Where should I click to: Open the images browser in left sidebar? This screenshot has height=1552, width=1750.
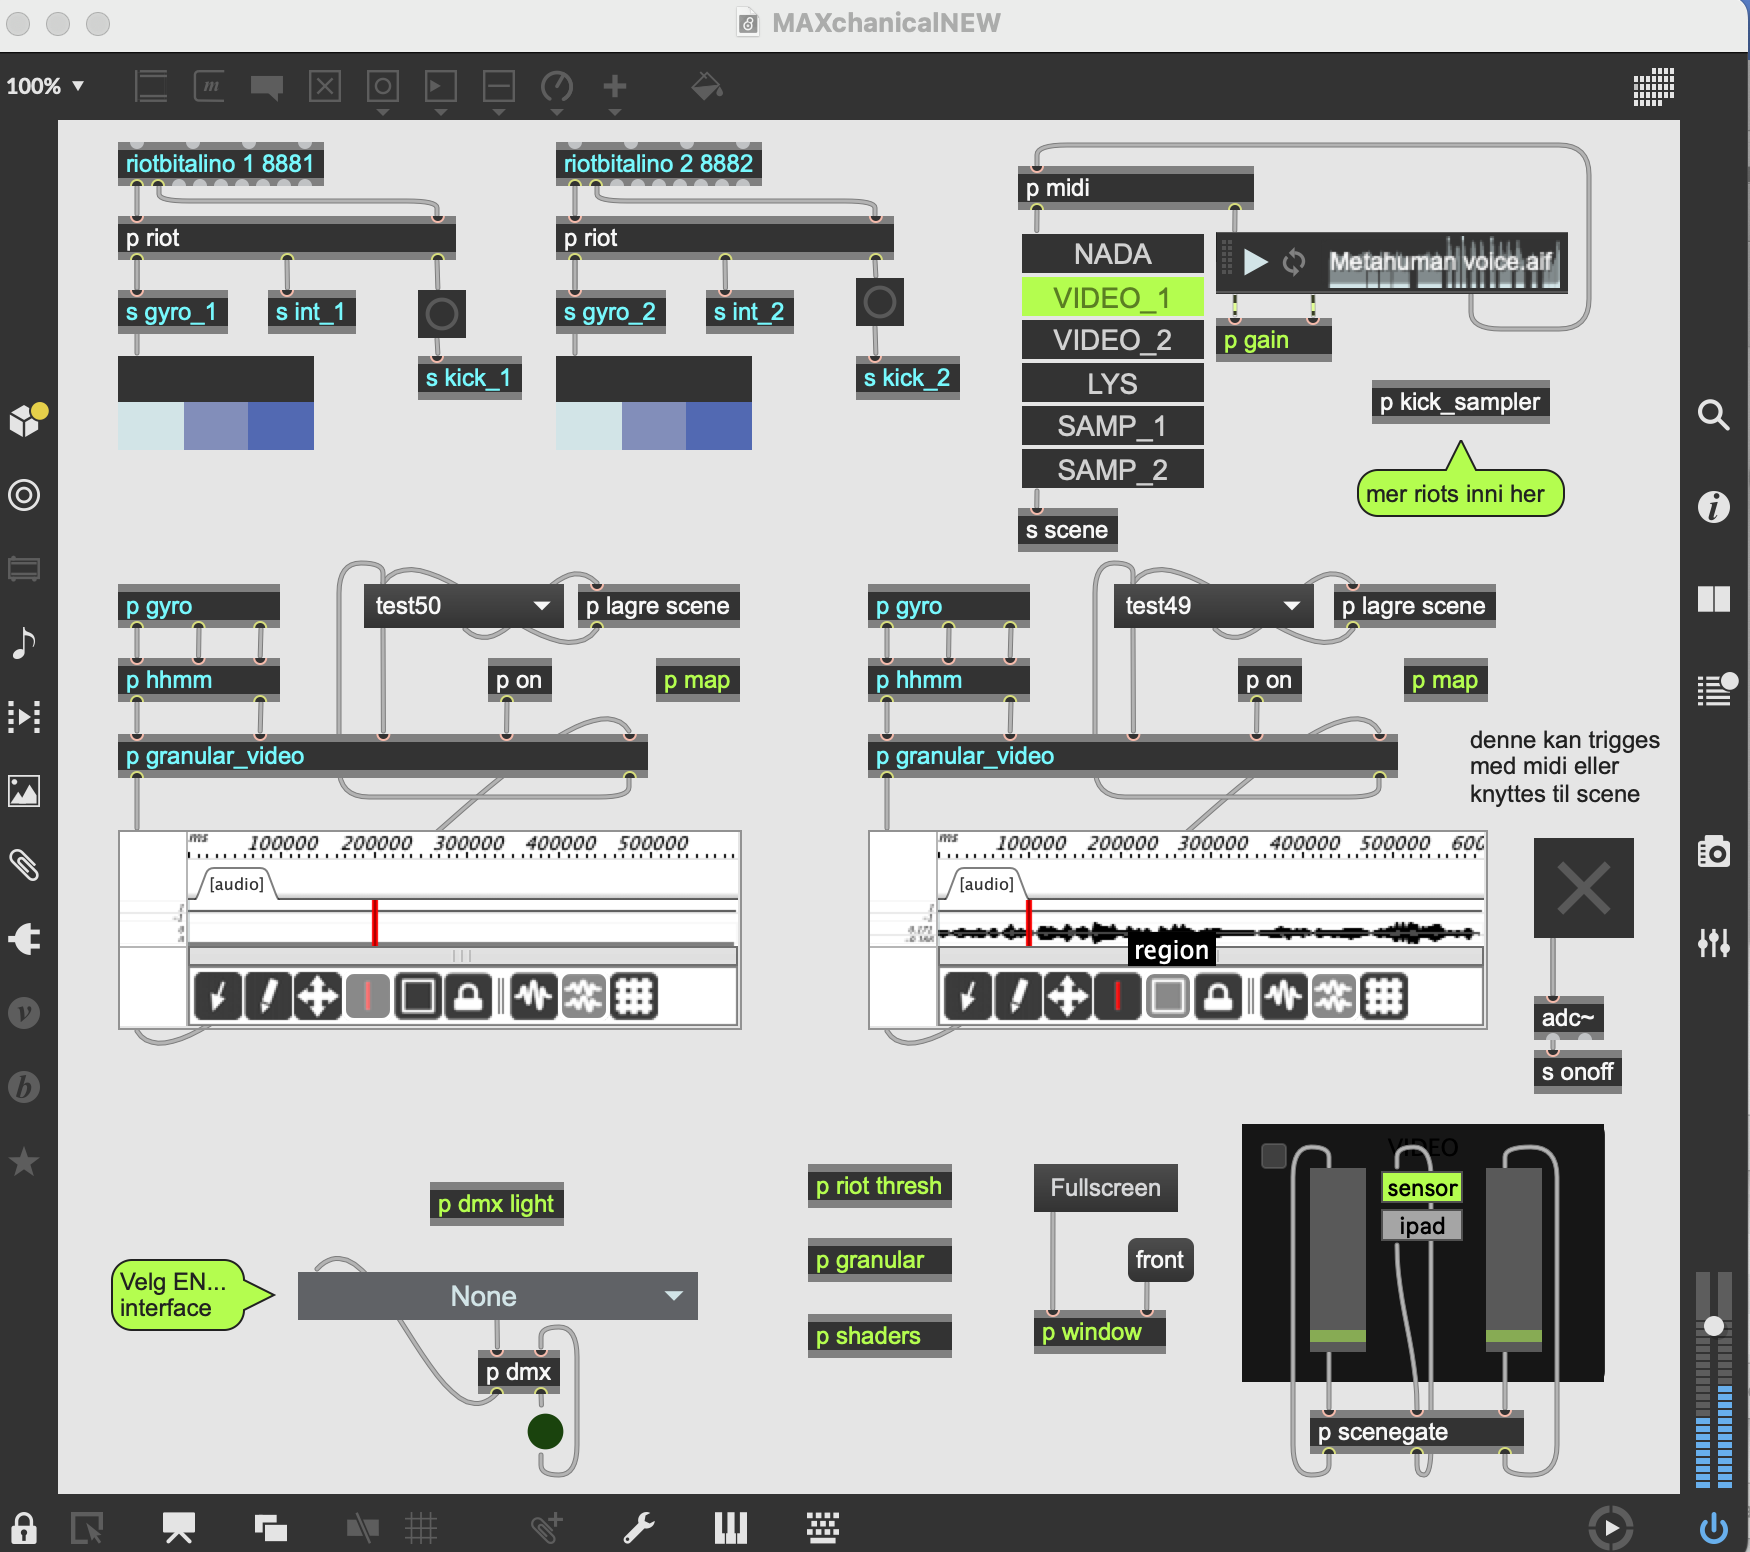pyautogui.click(x=24, y=791)
